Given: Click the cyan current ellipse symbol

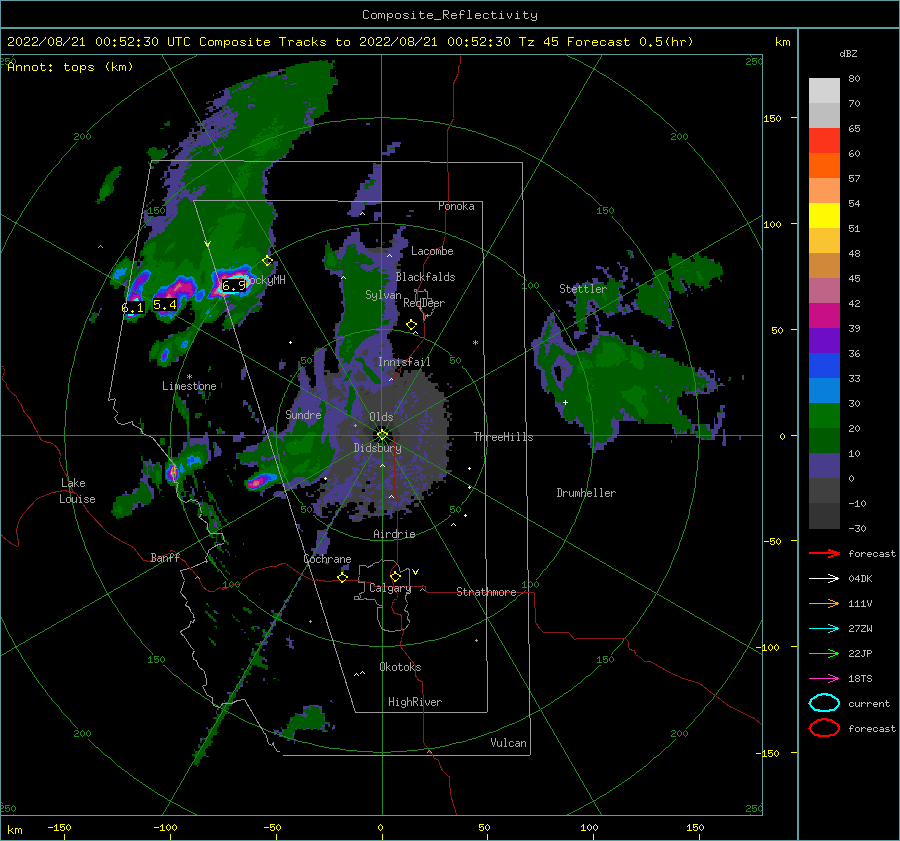Looking at the screenshot, I should coord(824,703).
